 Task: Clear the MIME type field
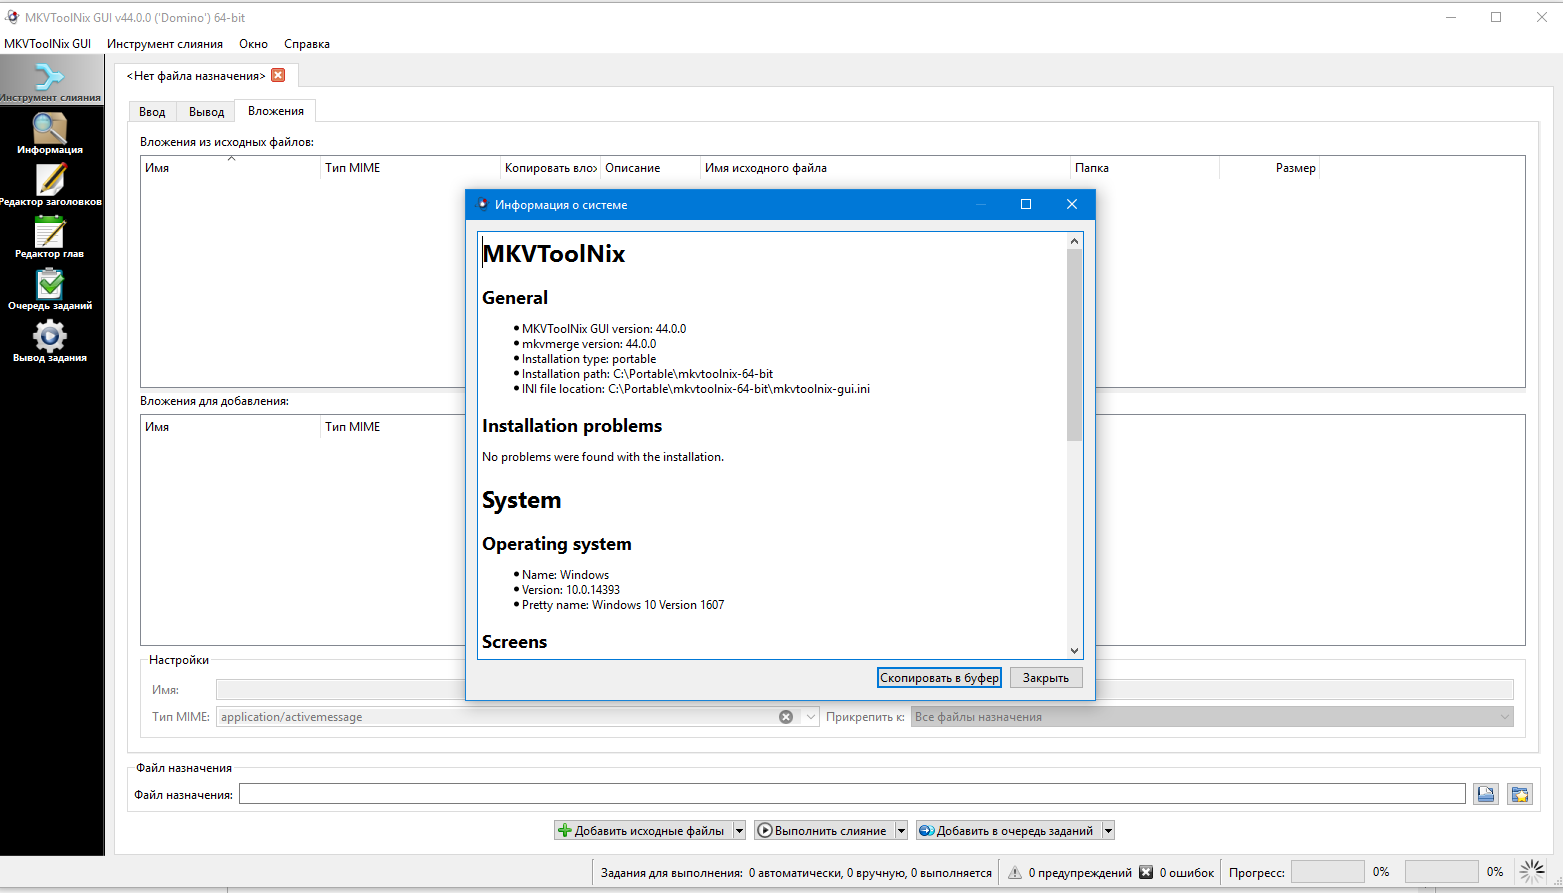(x=786, y=717)
